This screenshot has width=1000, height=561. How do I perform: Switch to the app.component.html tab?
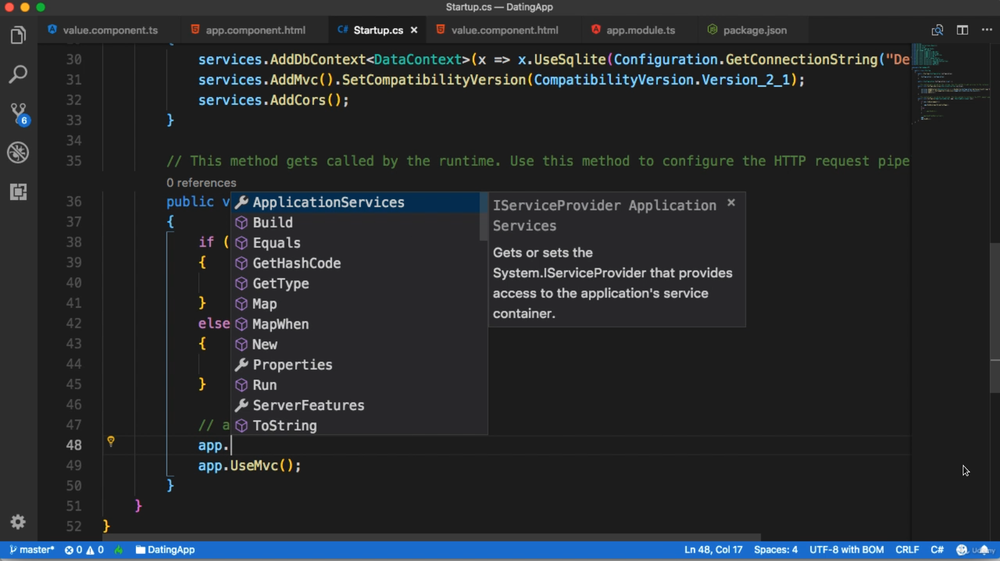click(246, 30)
